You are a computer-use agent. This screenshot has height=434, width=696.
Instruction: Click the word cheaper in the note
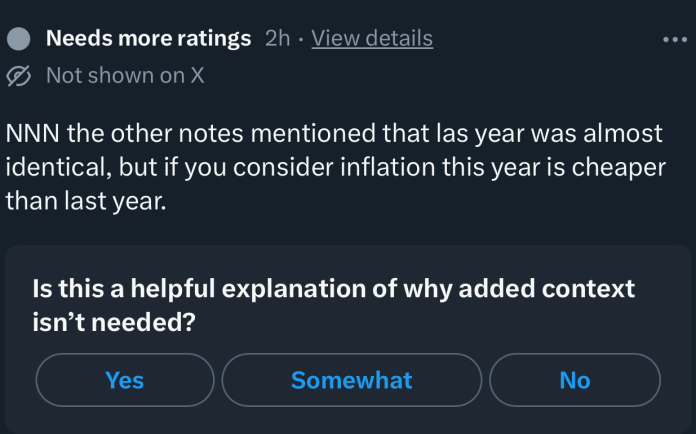[620, 166]
